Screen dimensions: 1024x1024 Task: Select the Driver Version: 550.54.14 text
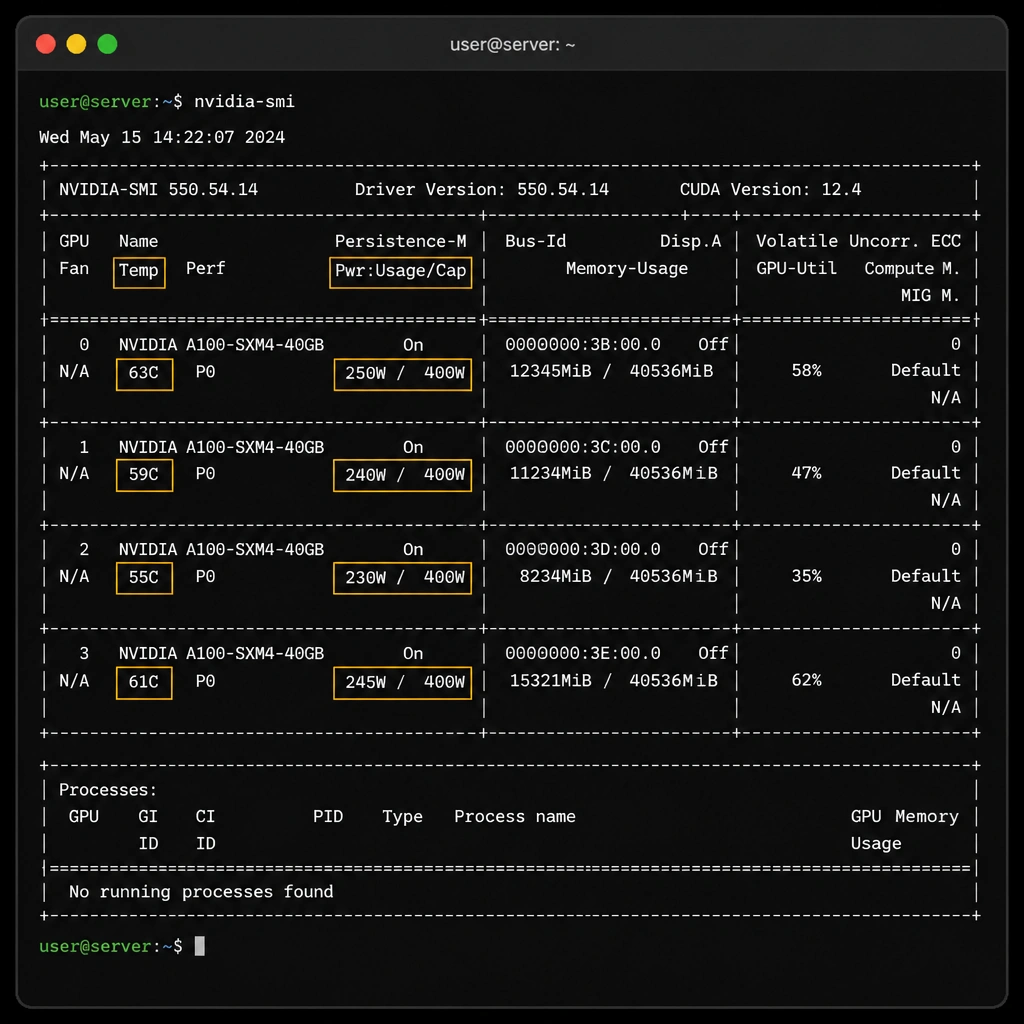481,189
